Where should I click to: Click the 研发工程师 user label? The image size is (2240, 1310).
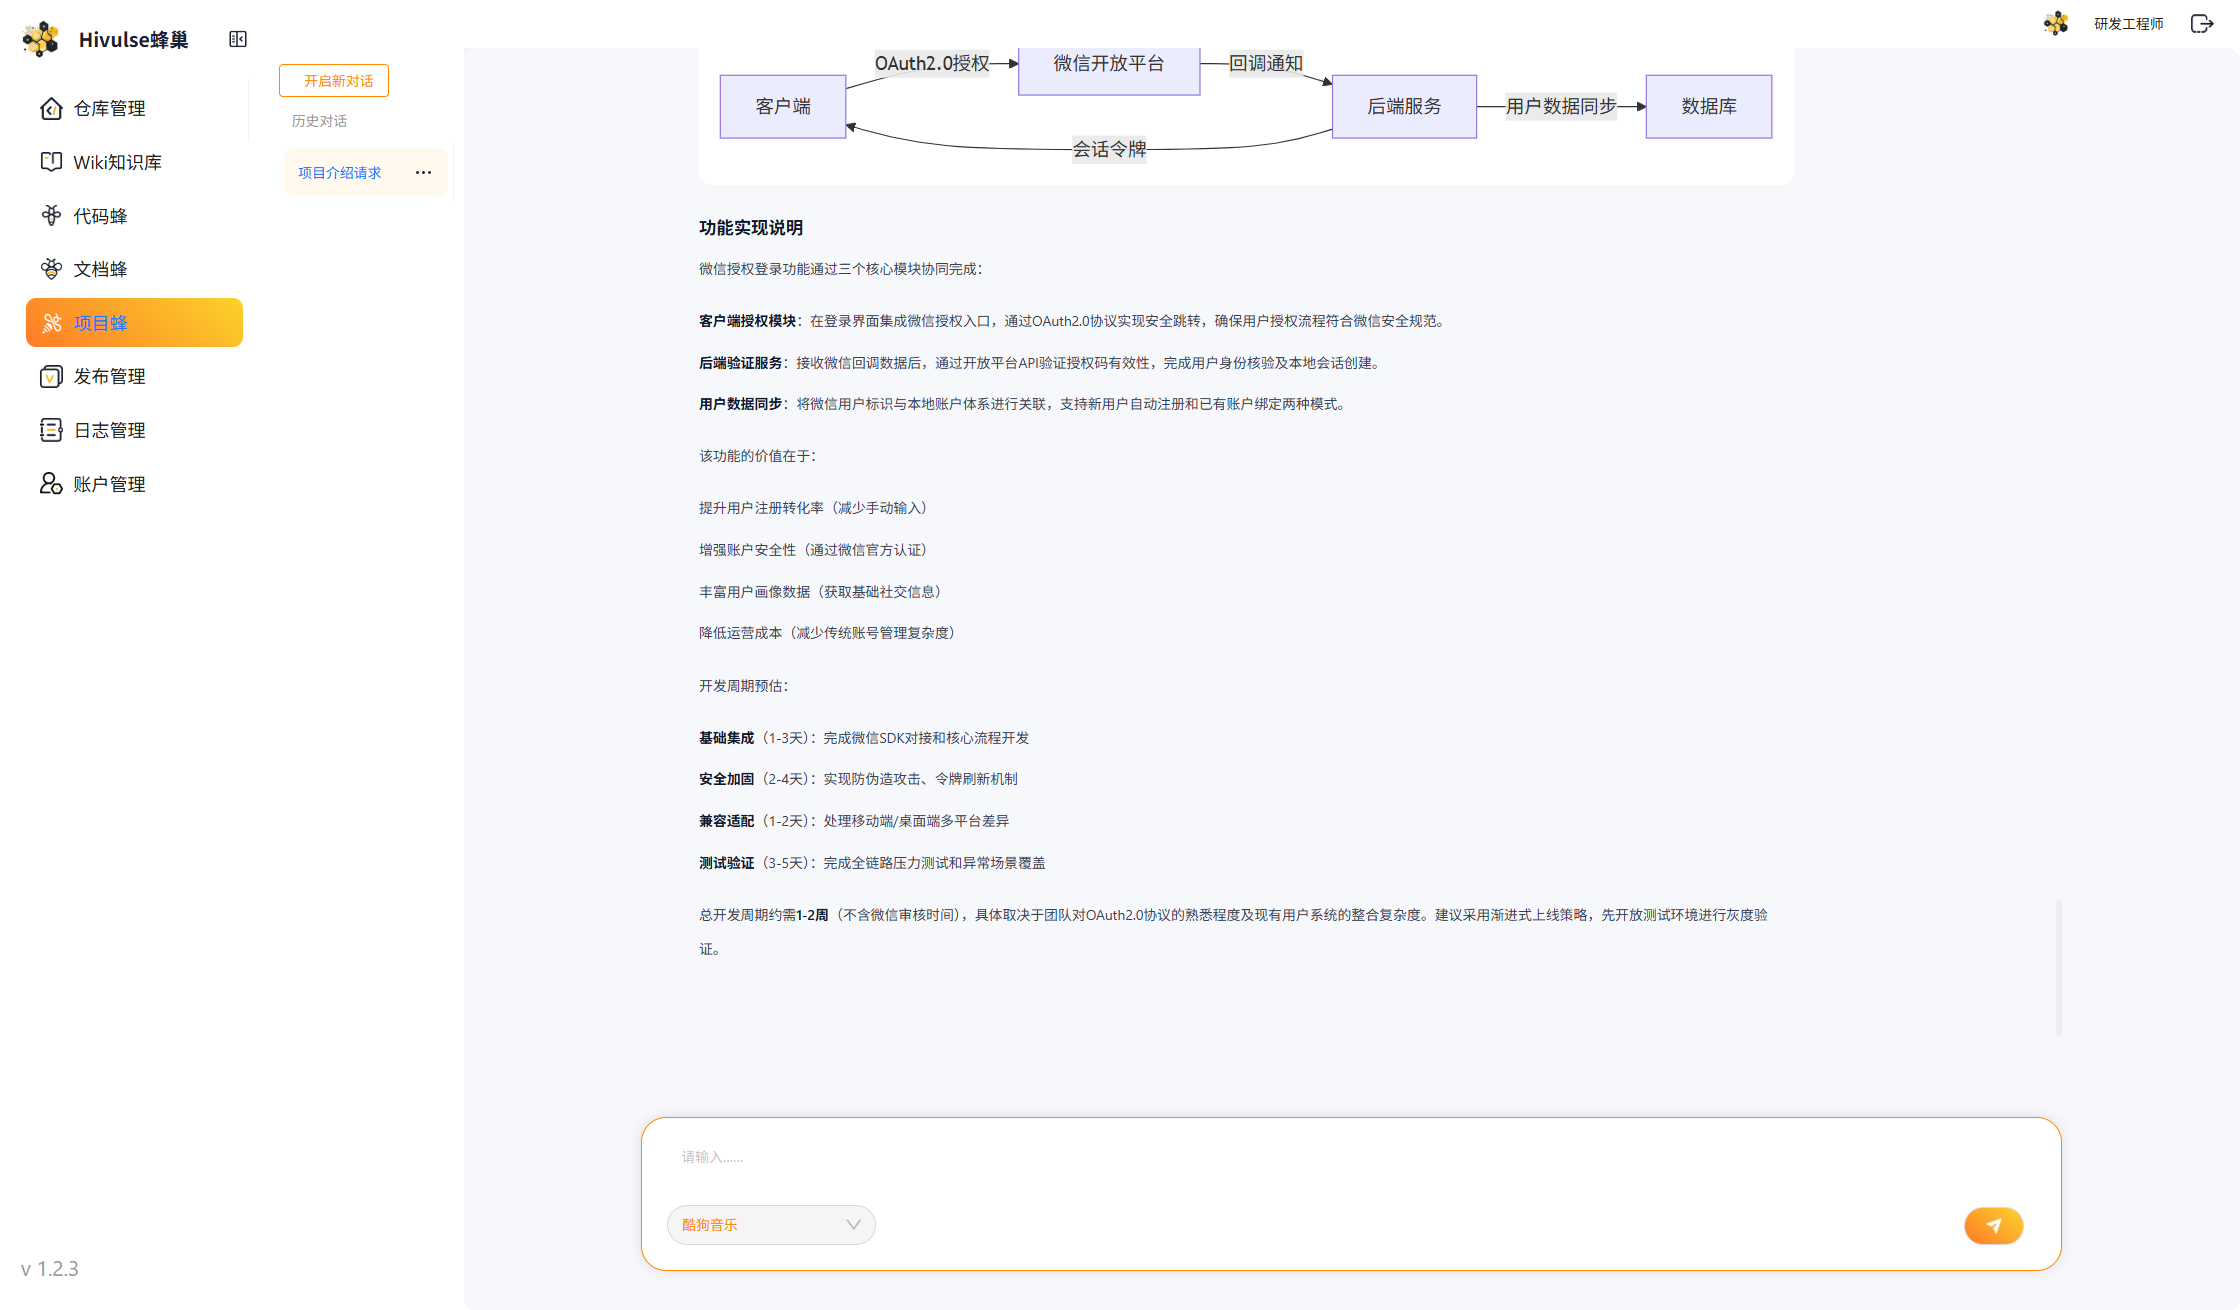click(x=2128, y=24)
